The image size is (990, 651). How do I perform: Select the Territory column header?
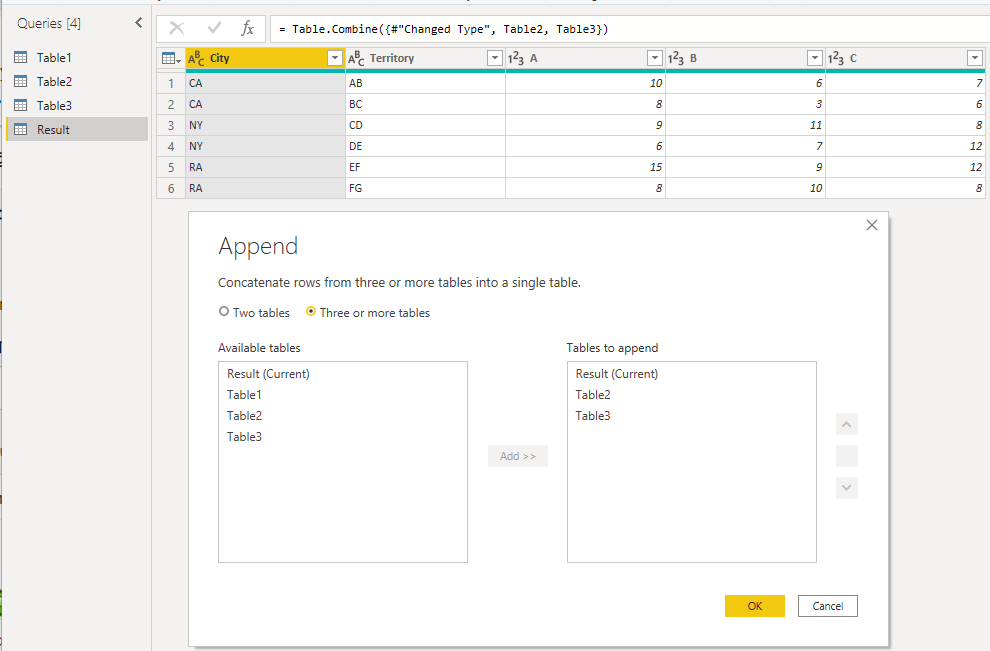pyautogui.click(x=426, y=58)
